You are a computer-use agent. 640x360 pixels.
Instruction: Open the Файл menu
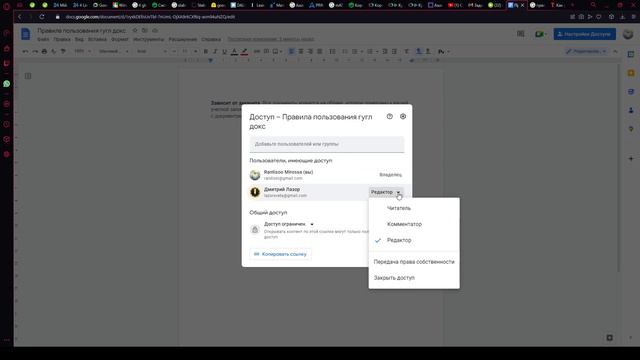click(43, 39)
